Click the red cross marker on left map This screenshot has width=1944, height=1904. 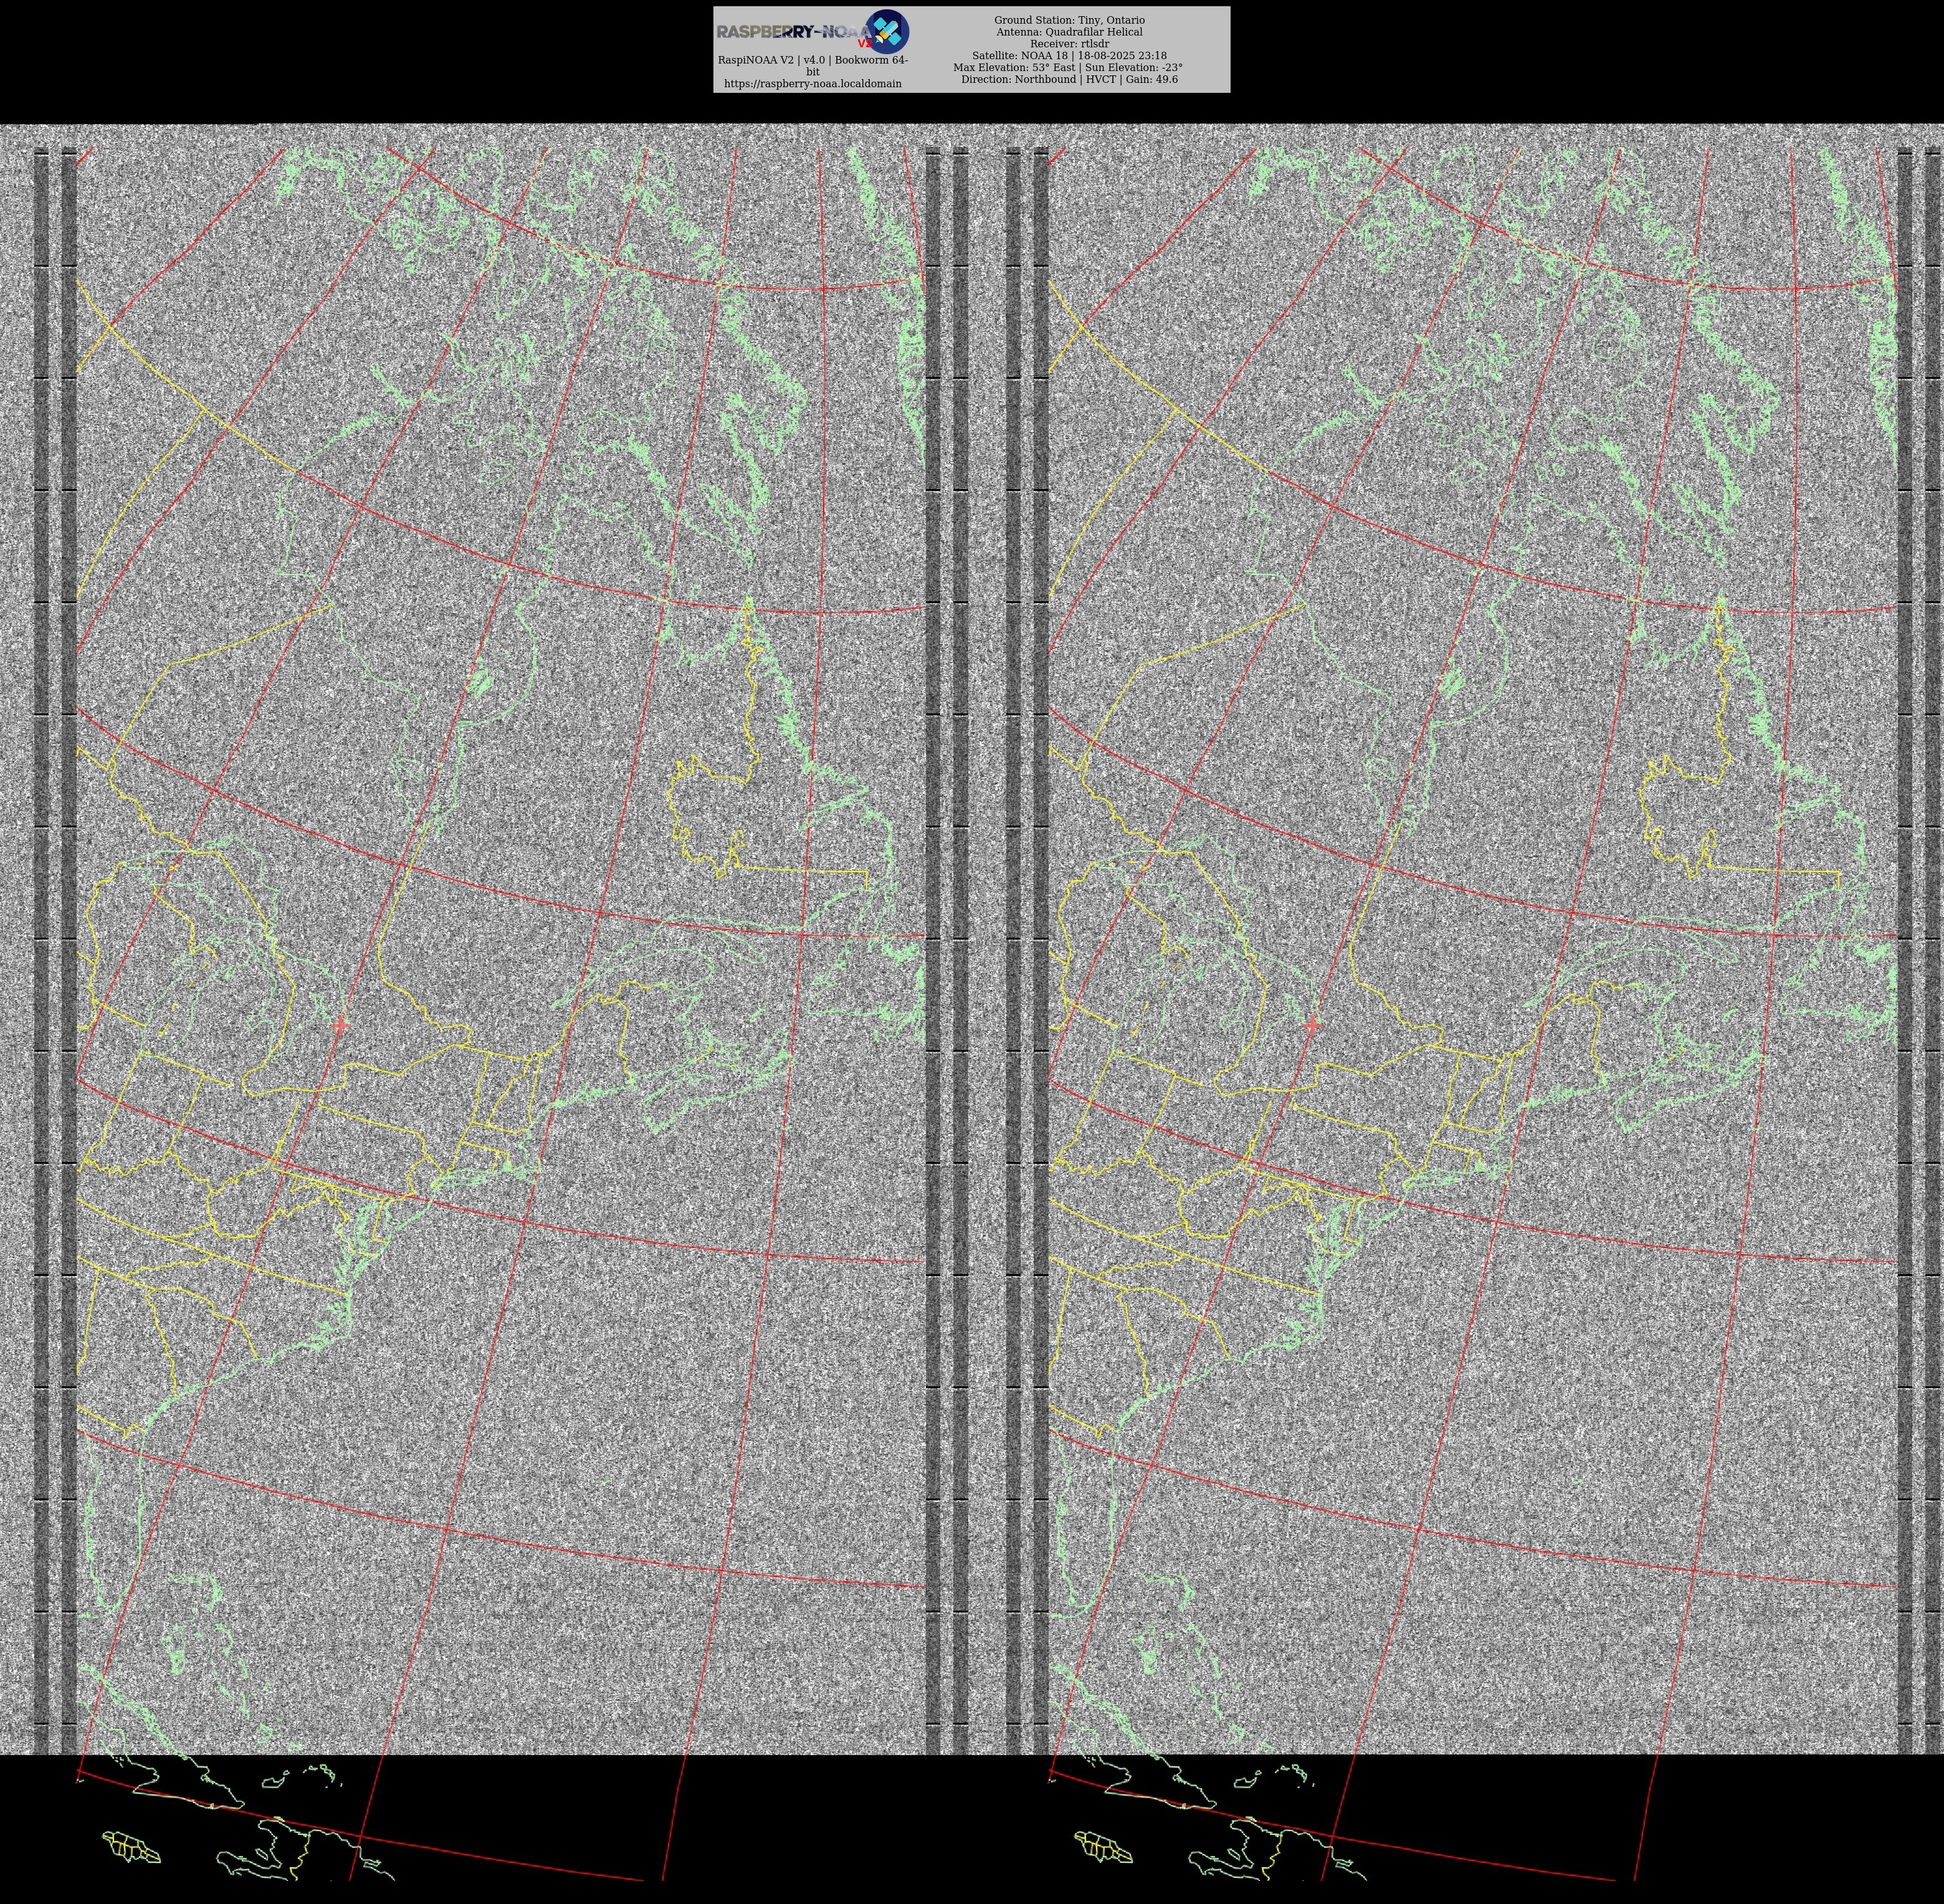(340, 1025)
